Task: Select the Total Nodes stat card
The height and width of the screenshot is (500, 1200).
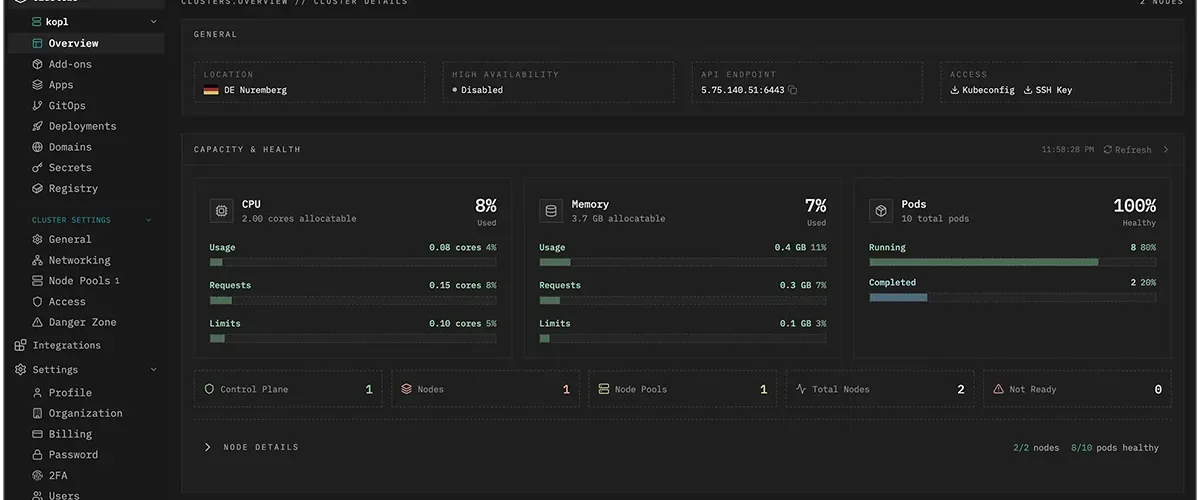Action: point(881,389)
